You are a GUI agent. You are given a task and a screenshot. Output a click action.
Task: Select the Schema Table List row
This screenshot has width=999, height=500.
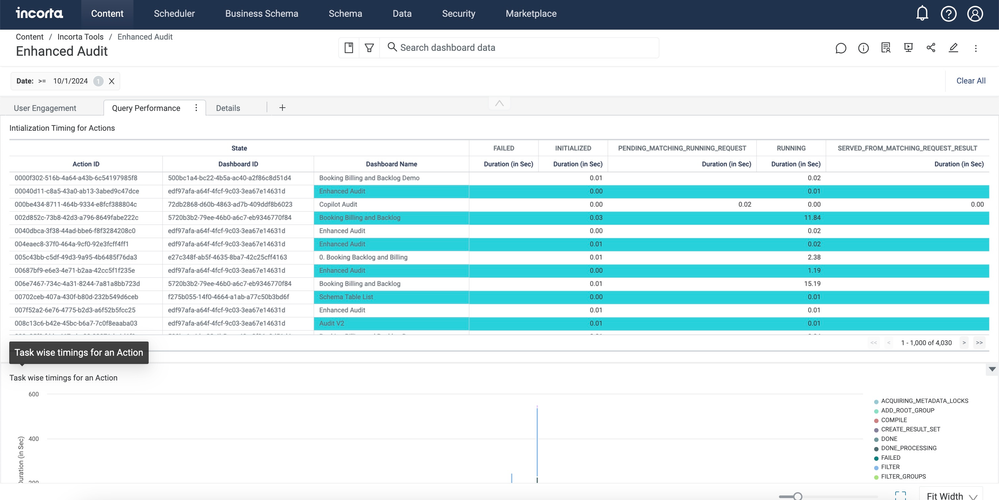(500, 297)
